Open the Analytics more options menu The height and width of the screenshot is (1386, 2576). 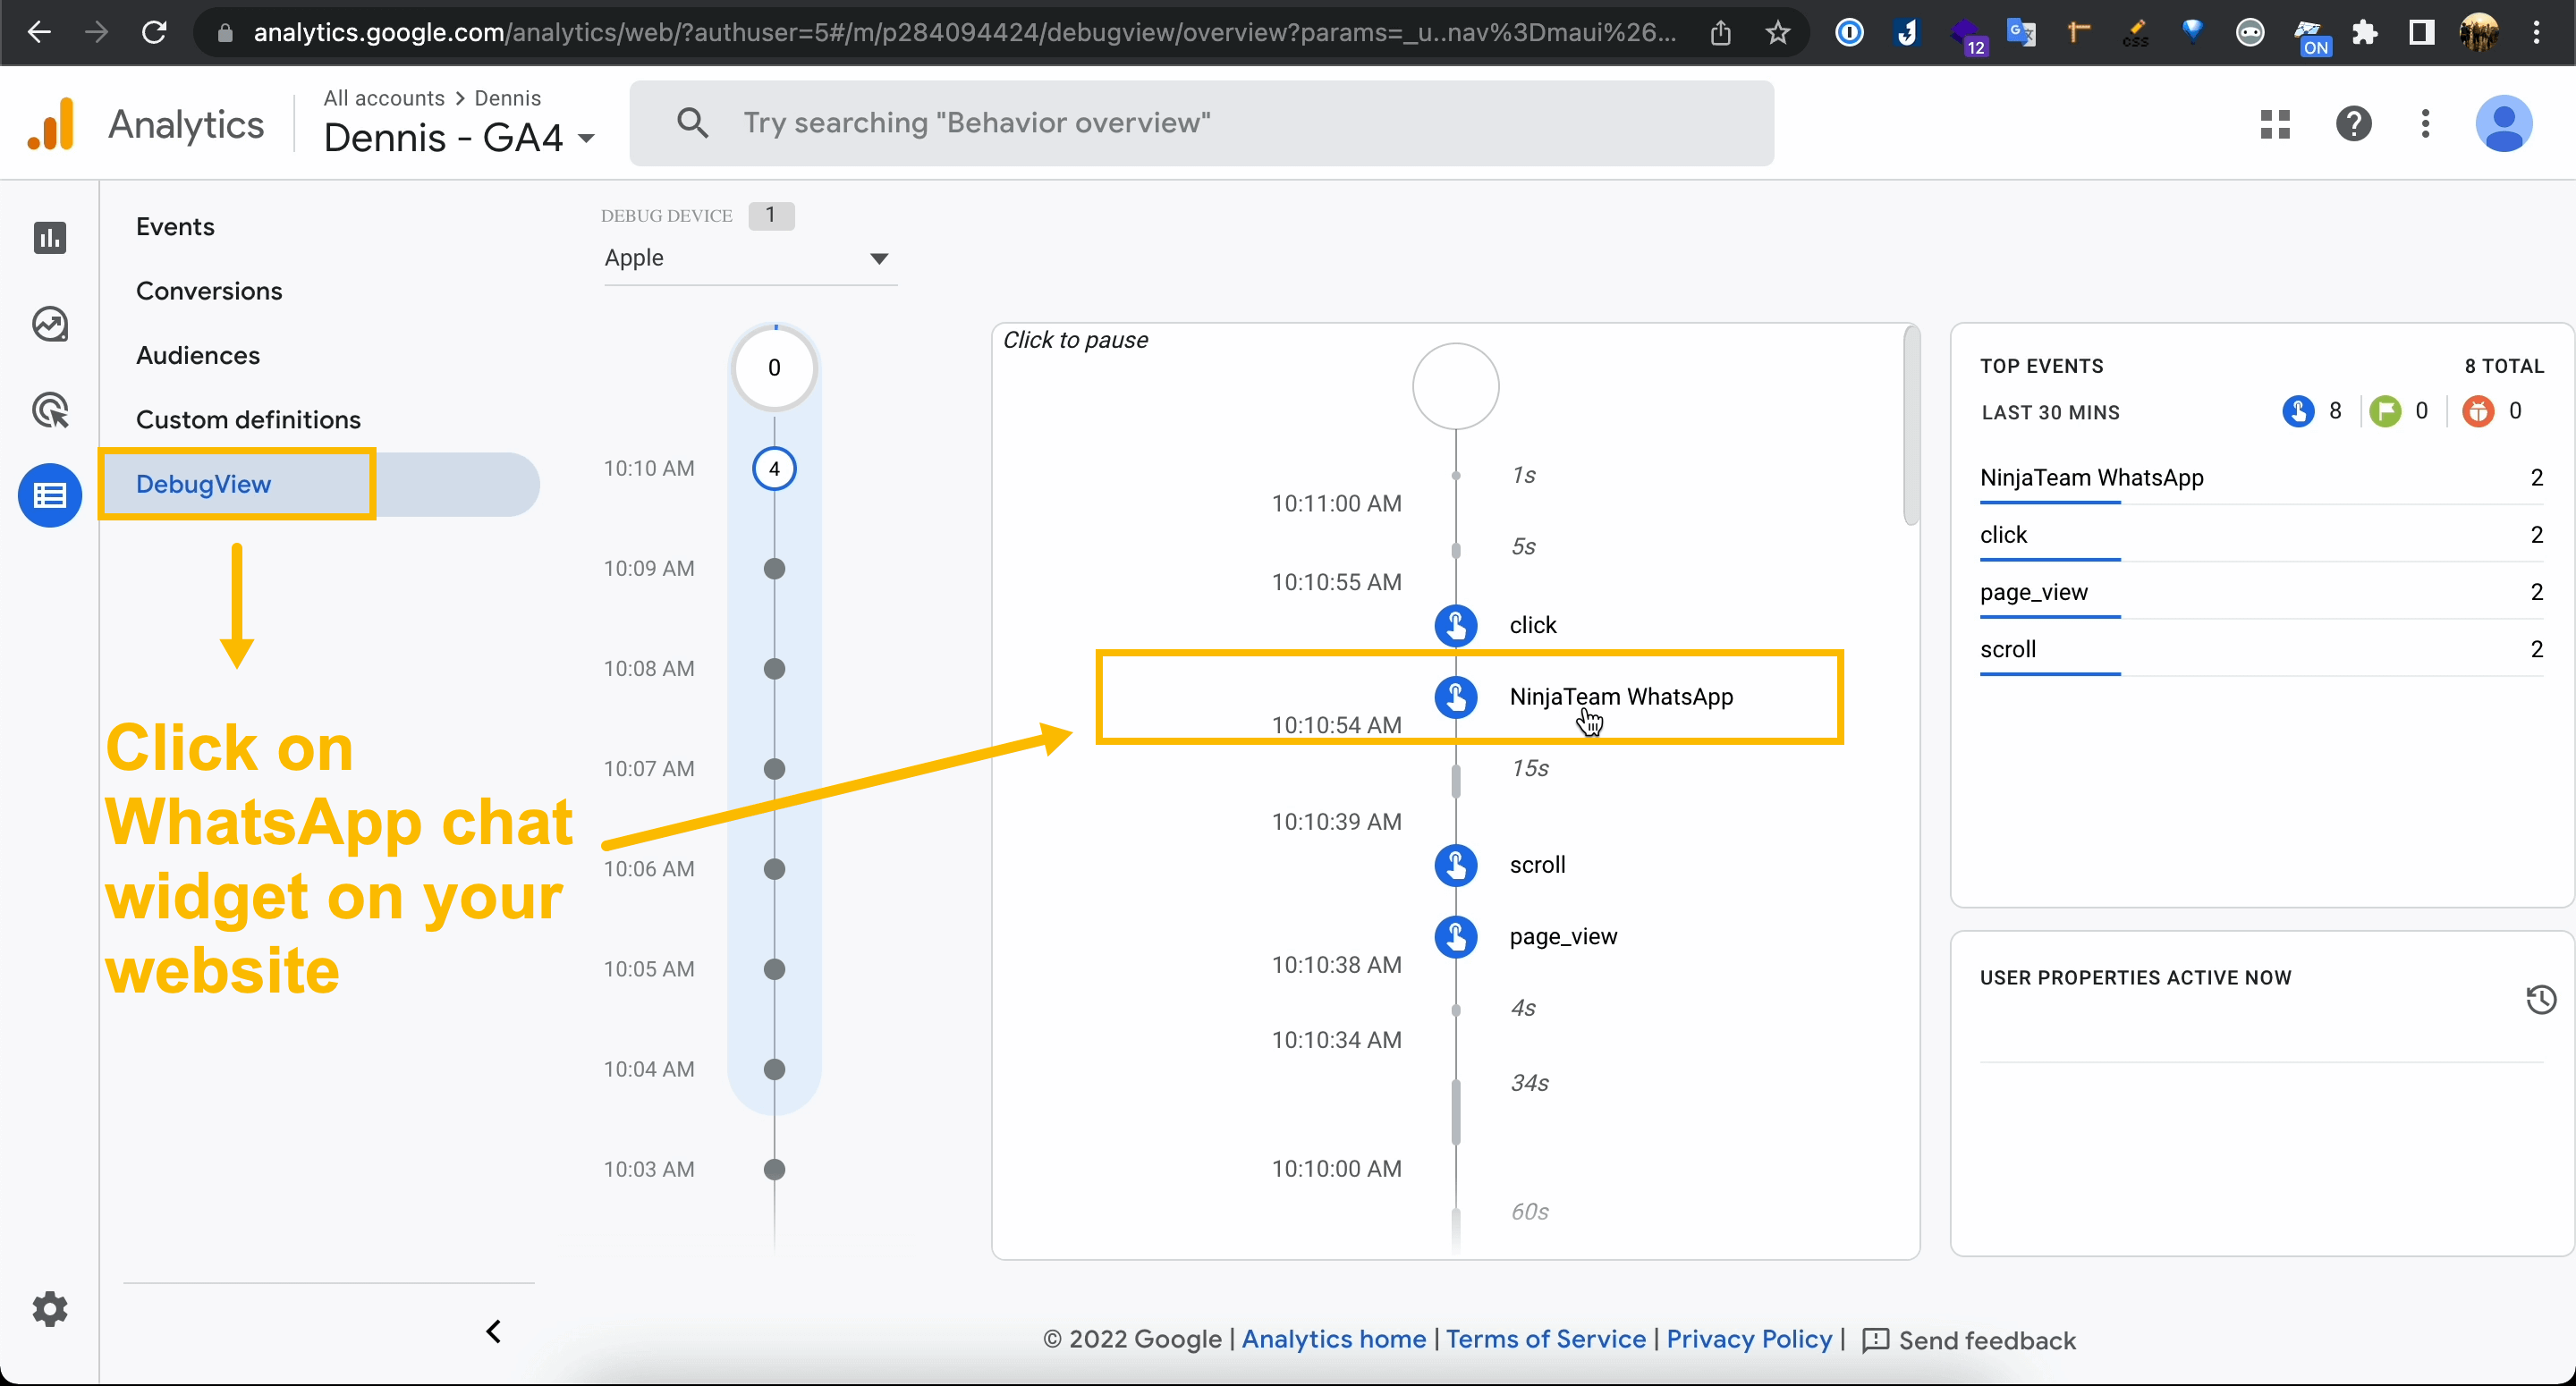click(2425, 124)
